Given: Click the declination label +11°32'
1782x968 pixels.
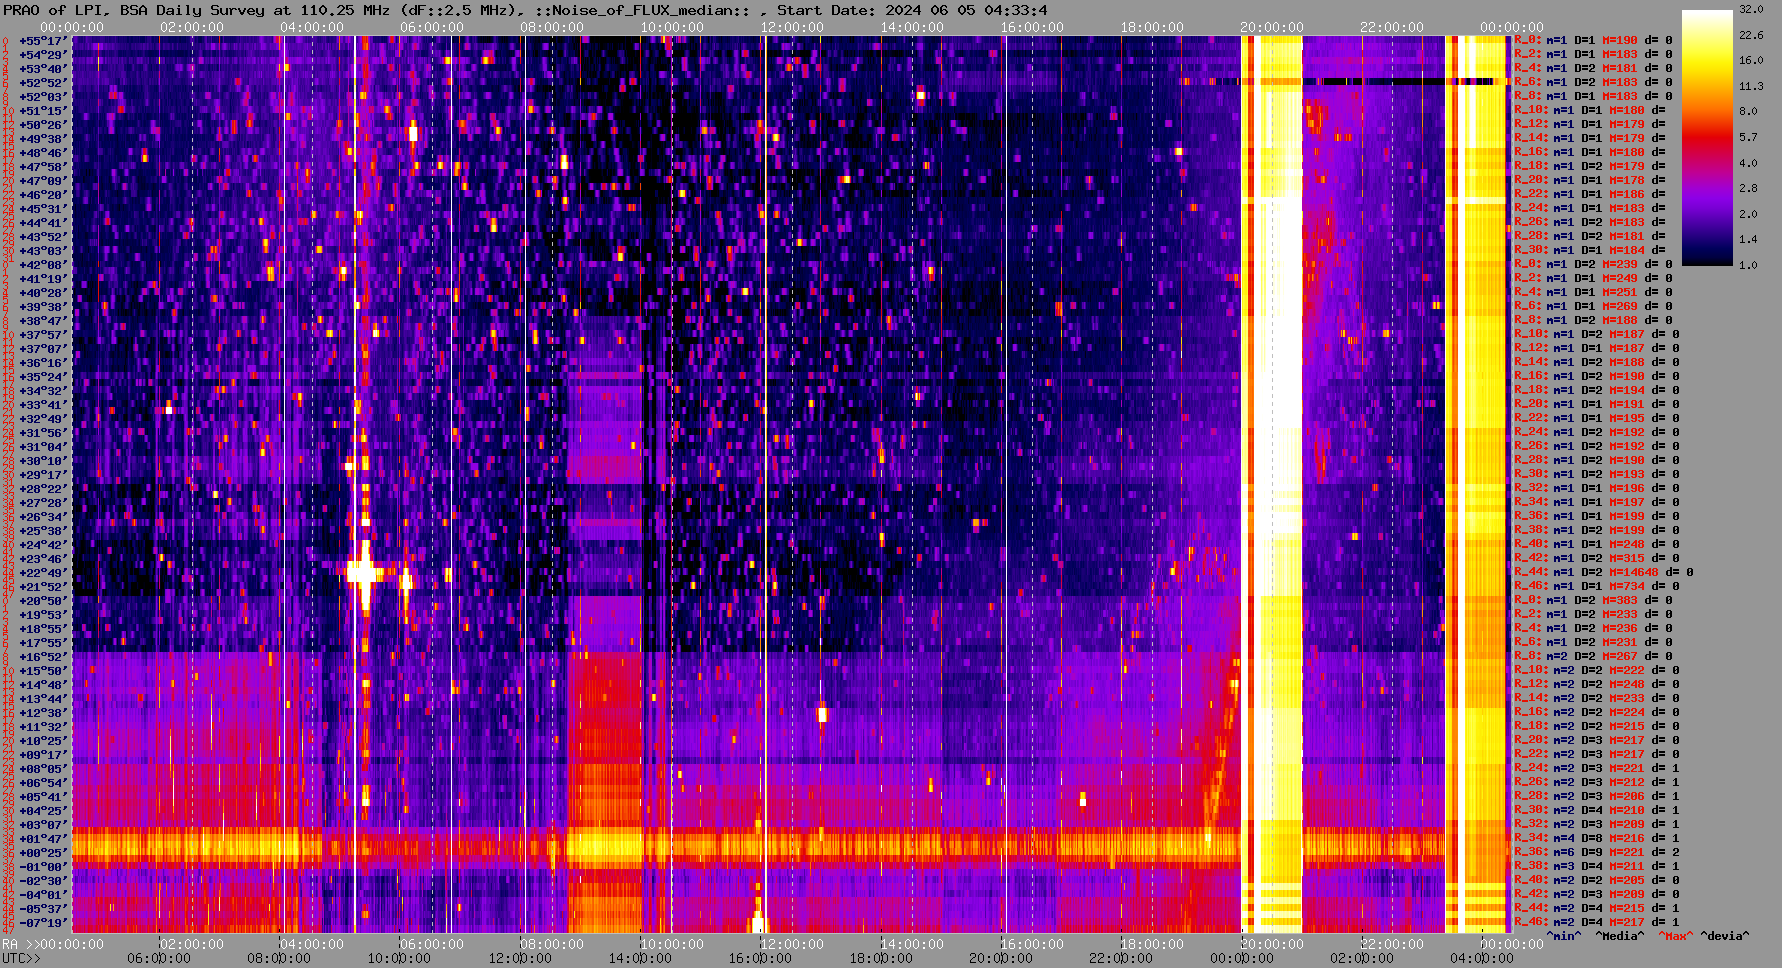Looking at the screenshot, I should tap(42, 727).
